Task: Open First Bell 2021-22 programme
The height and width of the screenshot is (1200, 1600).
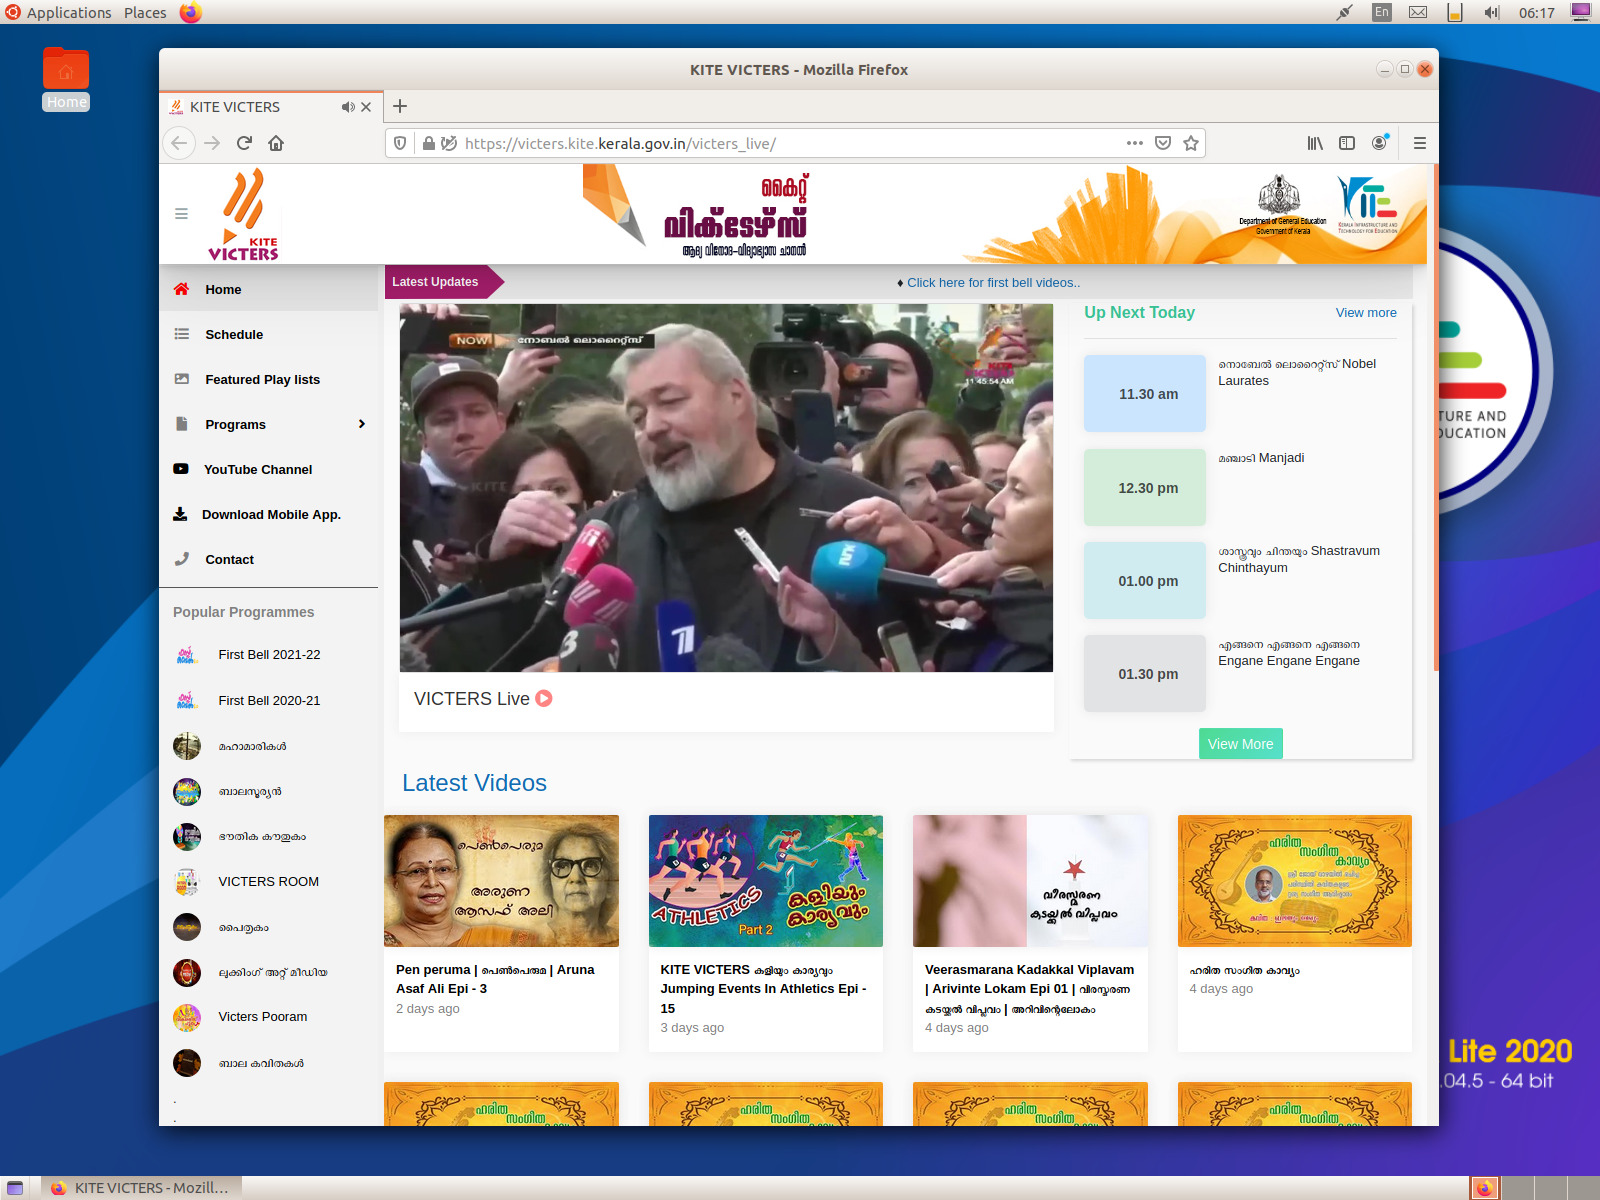Action: pos(269,655)
